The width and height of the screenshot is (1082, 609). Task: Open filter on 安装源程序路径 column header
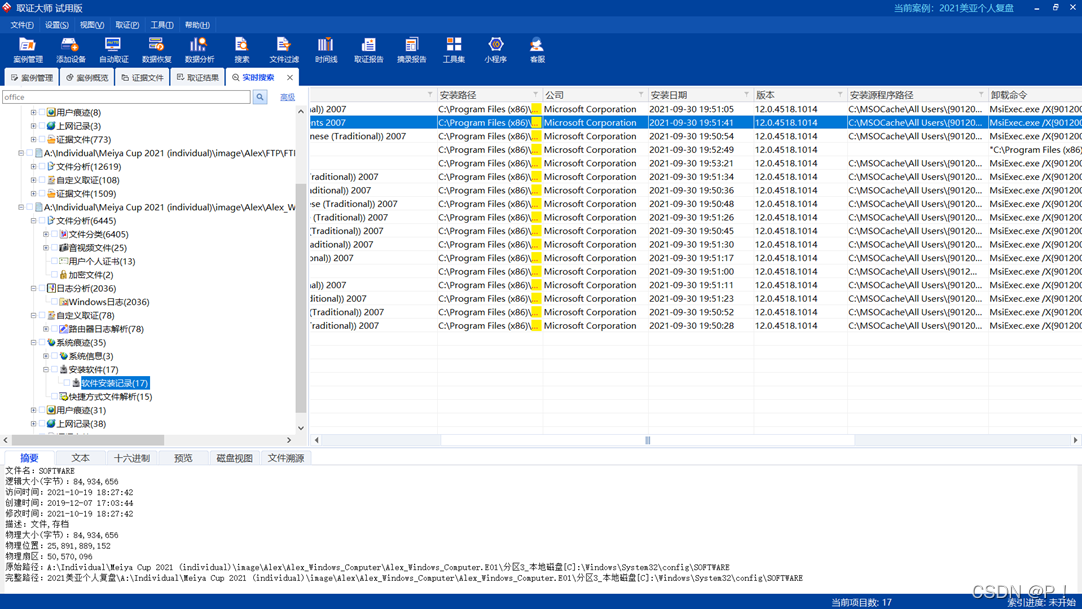pyautogui.click(x=981, y=94)
